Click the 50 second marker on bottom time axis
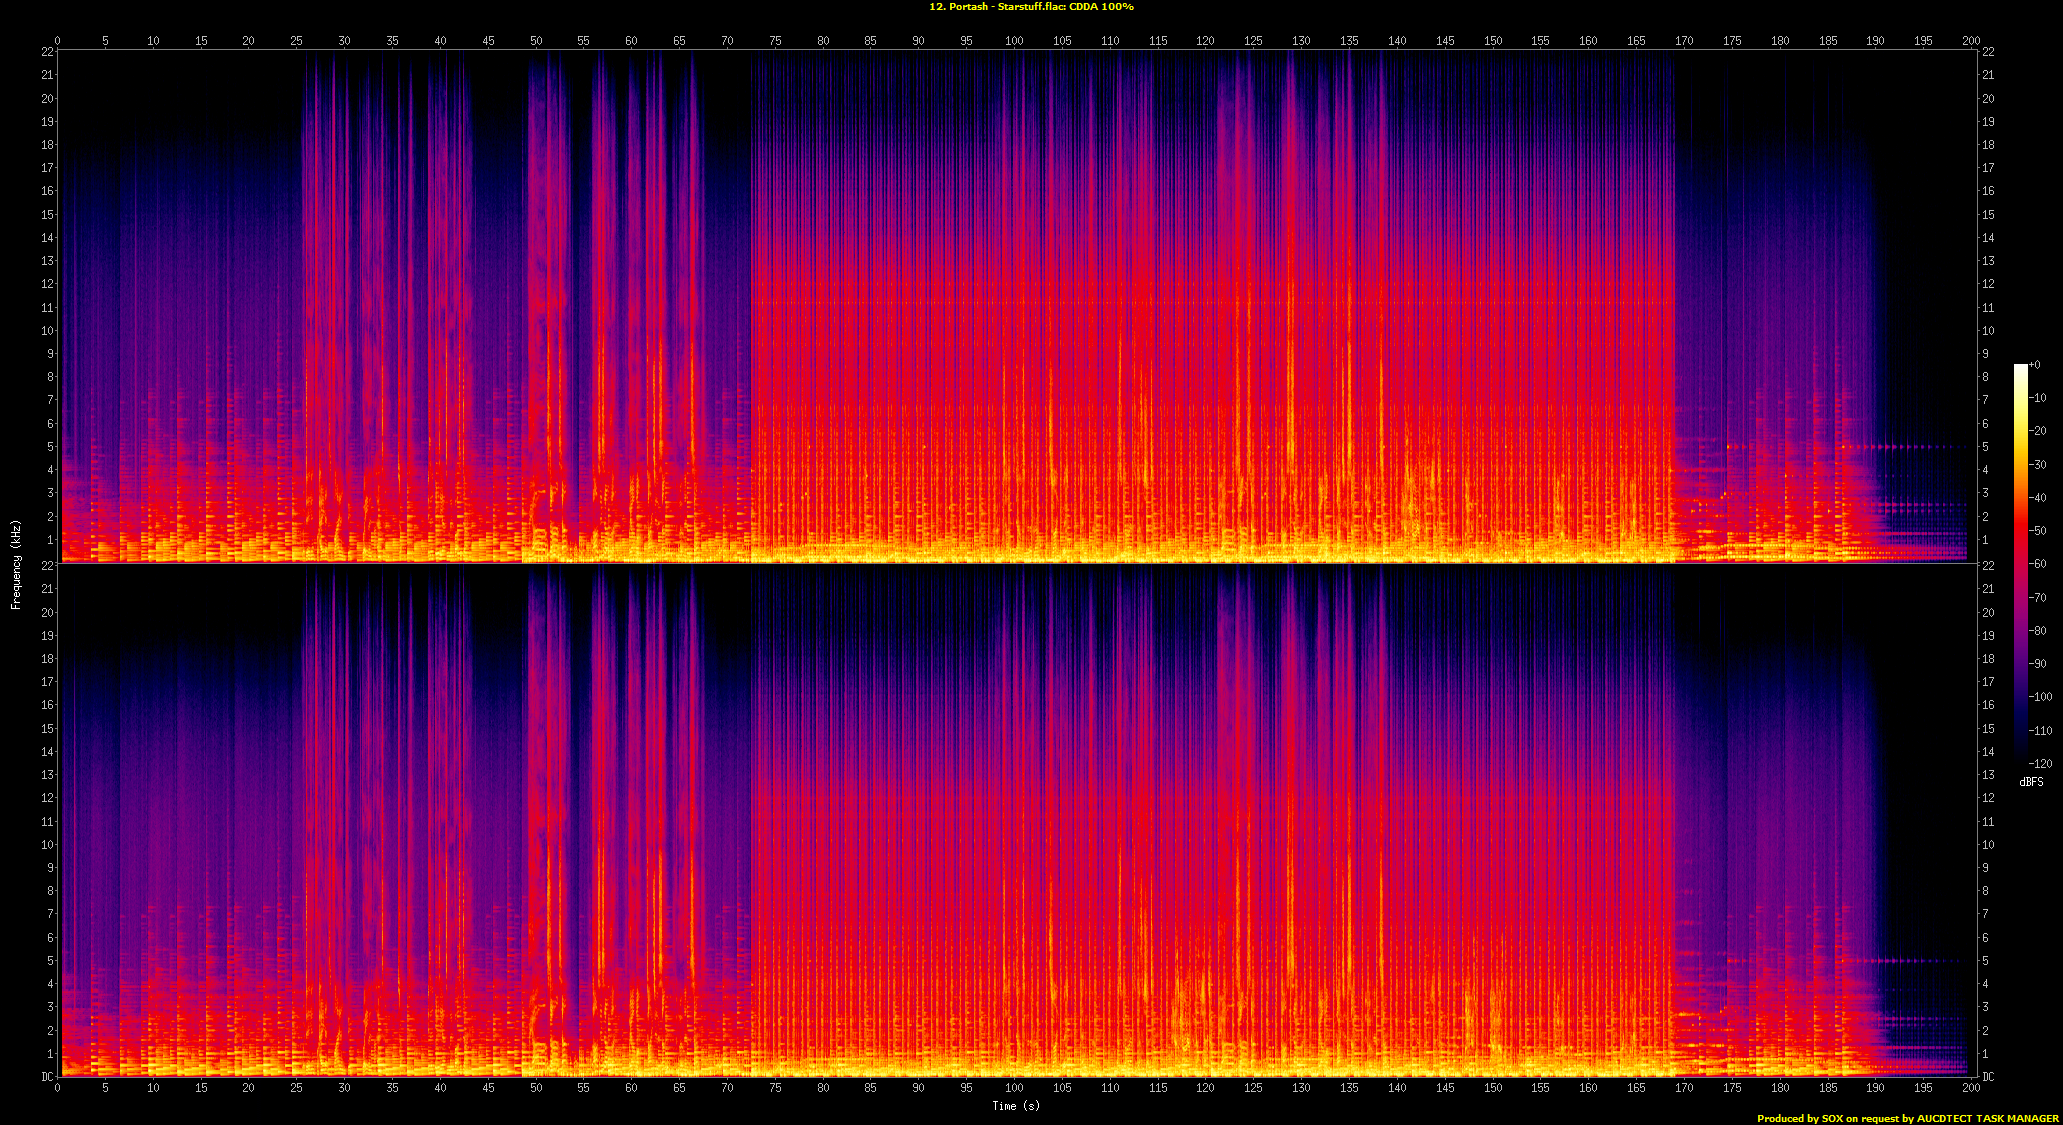The image size is (2063, 1125). click(x=536, y=1087)
